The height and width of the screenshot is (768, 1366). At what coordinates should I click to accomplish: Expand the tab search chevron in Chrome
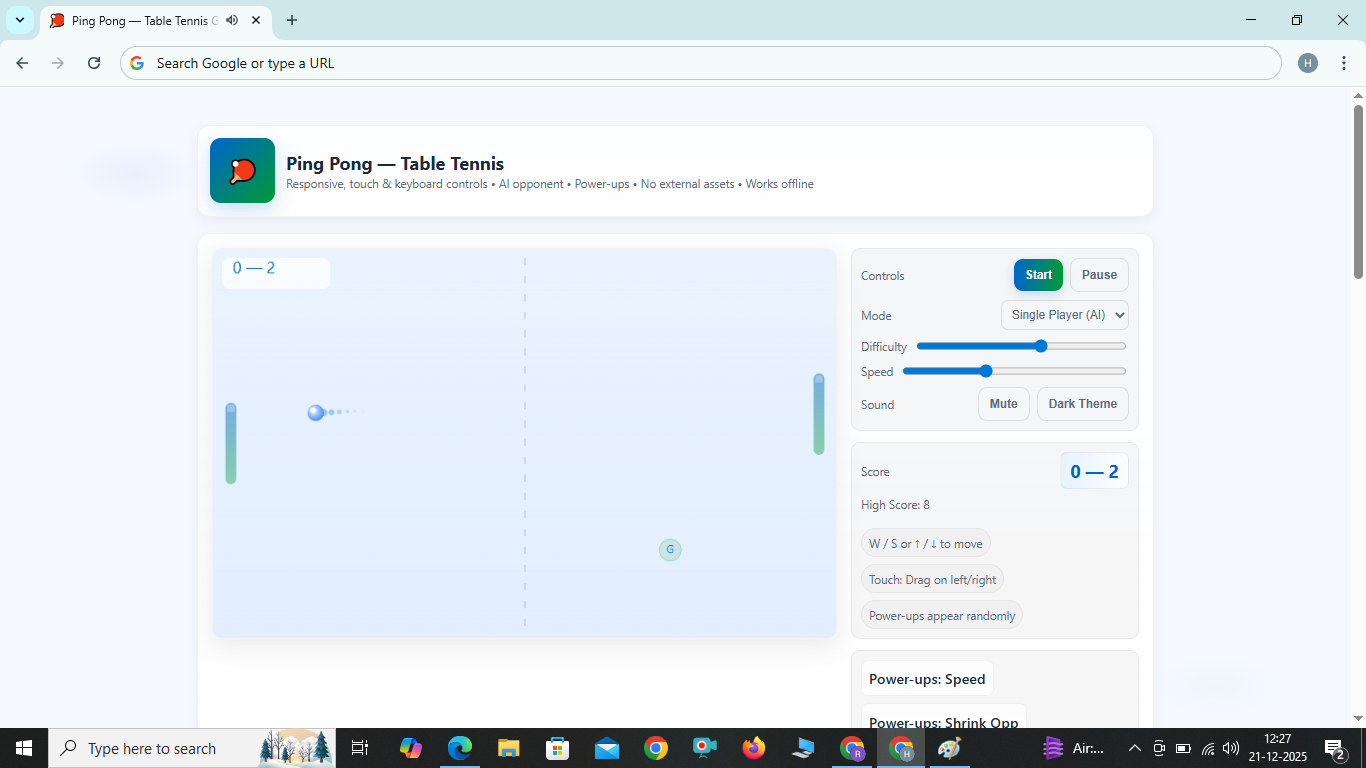click(20, 20)
